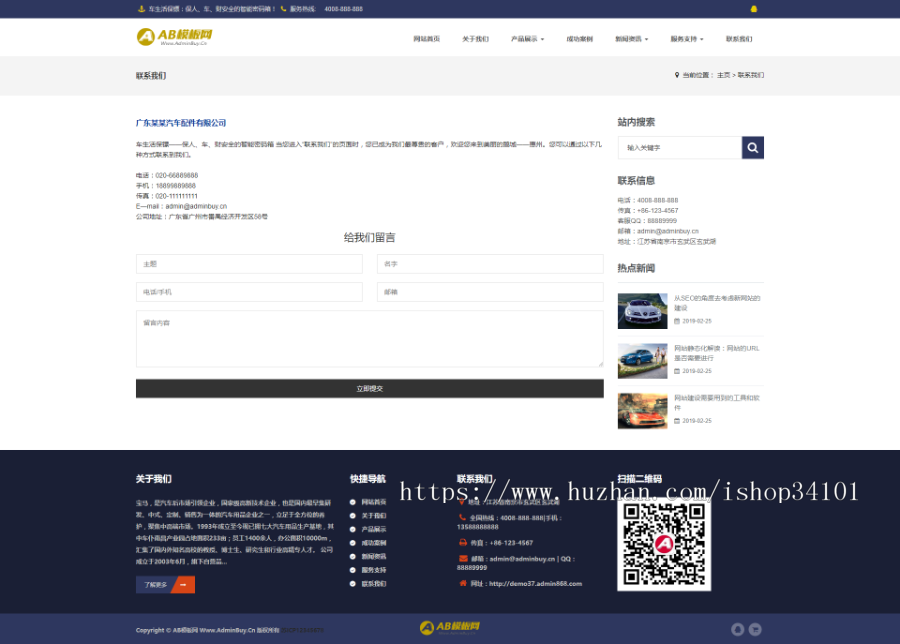Click the orange phone icon beside 全国热线 in footer
900x644 pixels.
[x=463, y=518]
